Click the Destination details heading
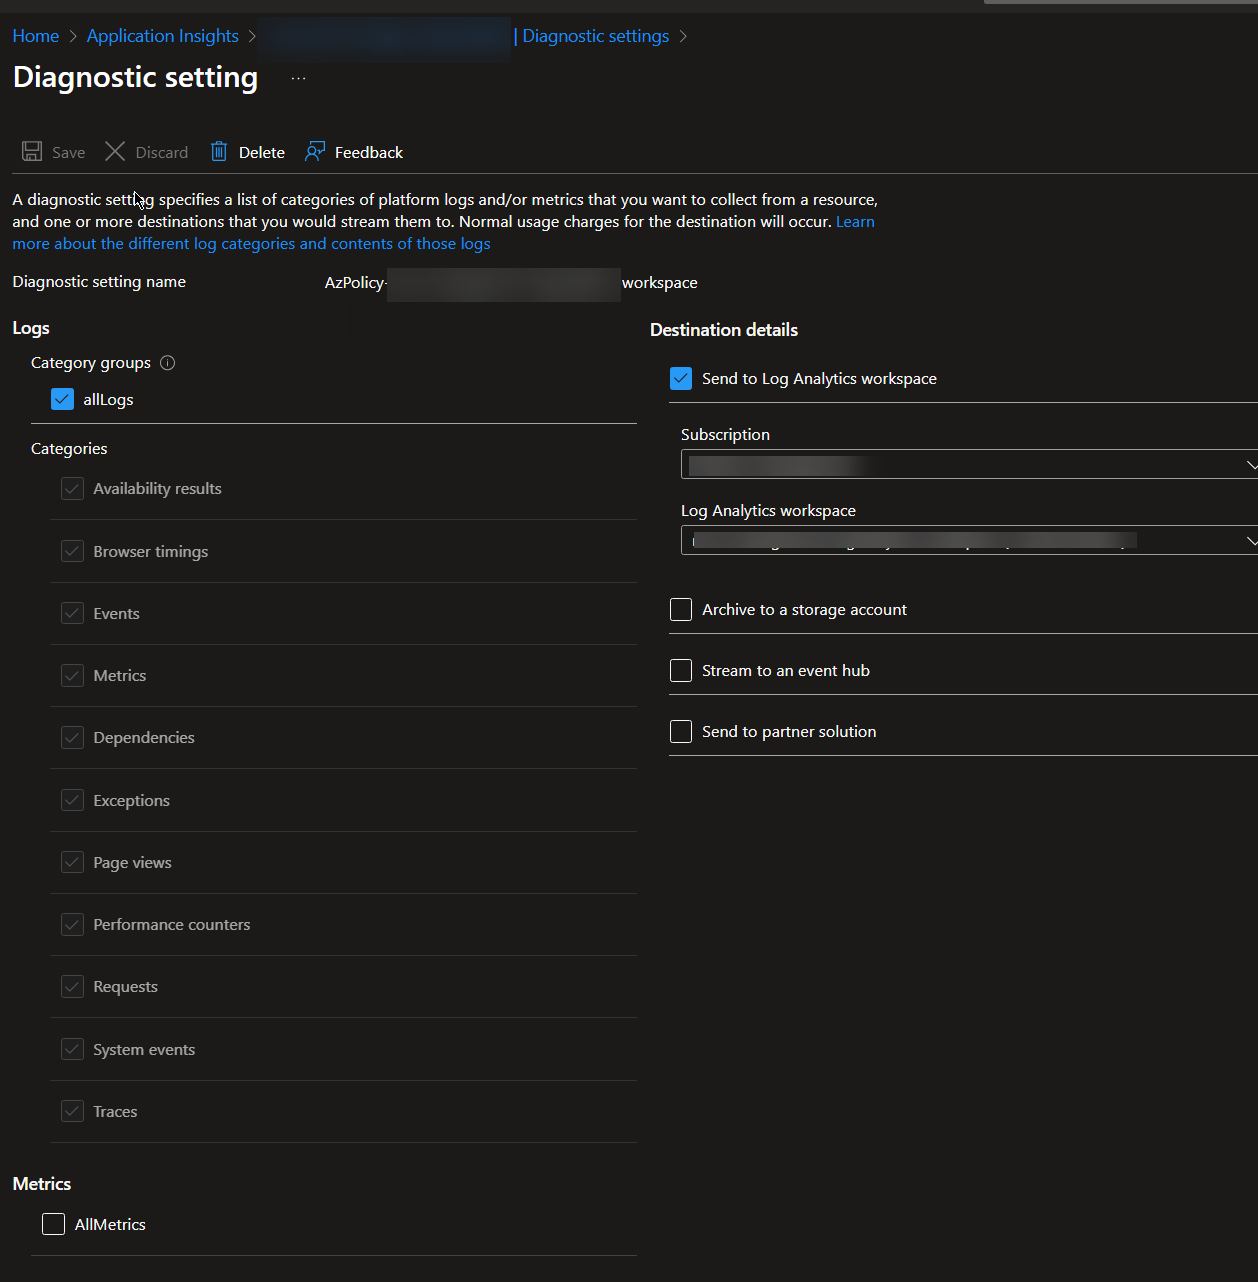 (724, 330)
